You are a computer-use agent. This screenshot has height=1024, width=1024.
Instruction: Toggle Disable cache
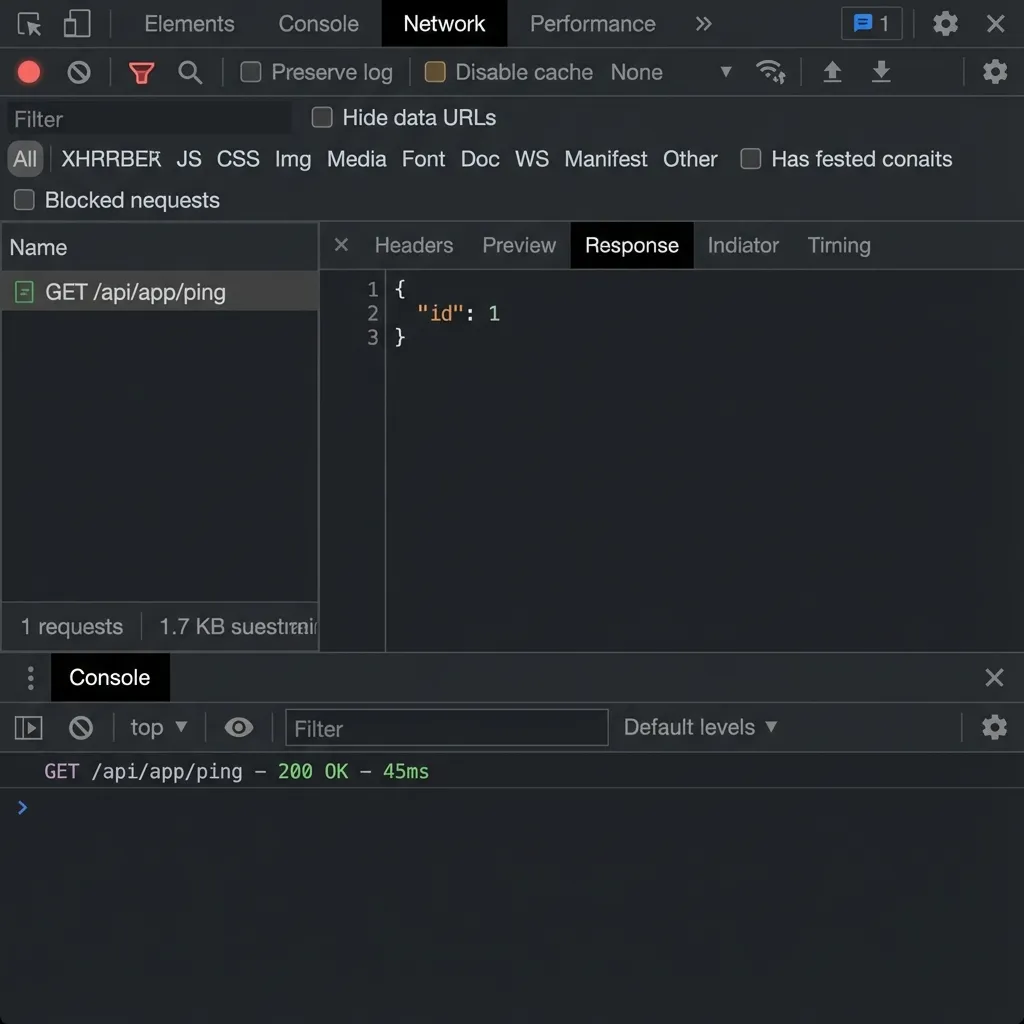tap(434, 71)
